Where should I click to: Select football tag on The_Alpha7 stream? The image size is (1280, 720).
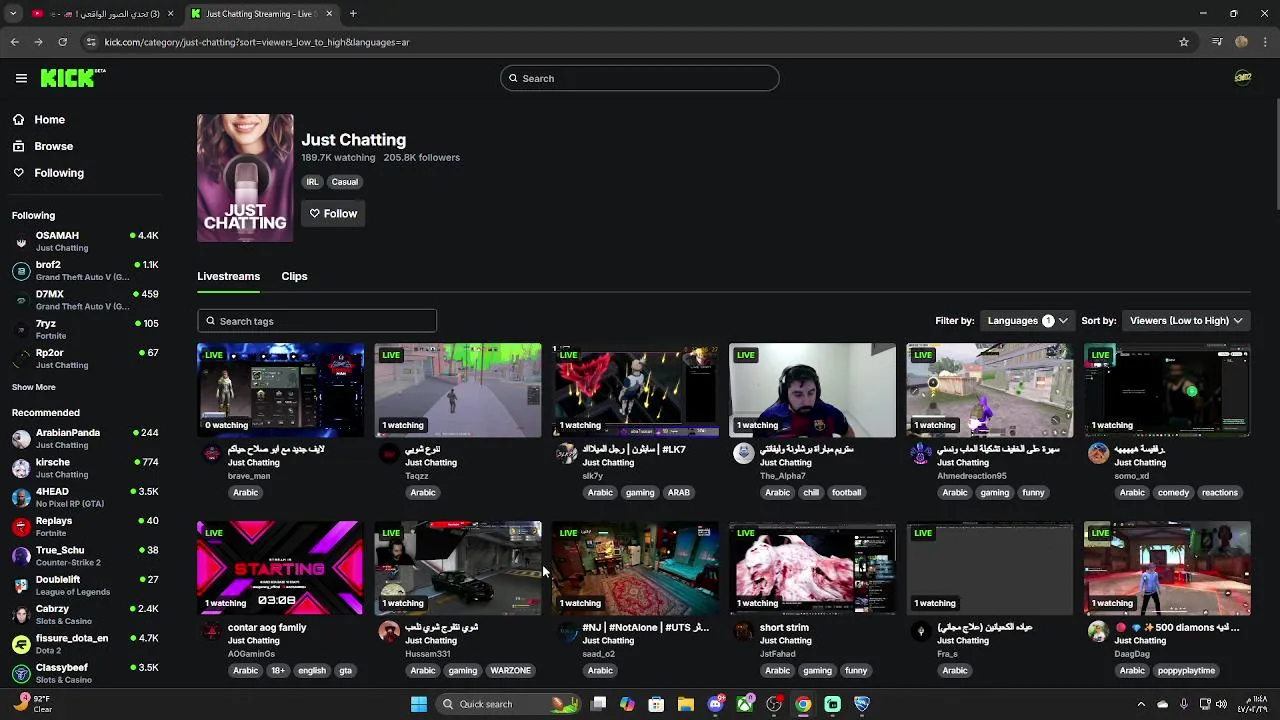(x=846, y=492)
